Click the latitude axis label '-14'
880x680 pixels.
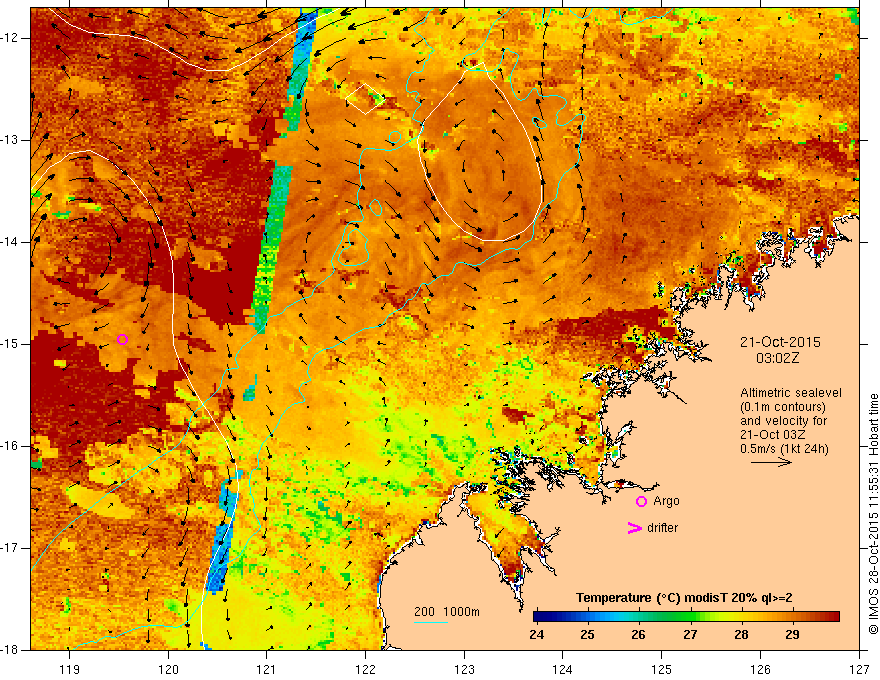pyautogui.click(x=10, y=242)
